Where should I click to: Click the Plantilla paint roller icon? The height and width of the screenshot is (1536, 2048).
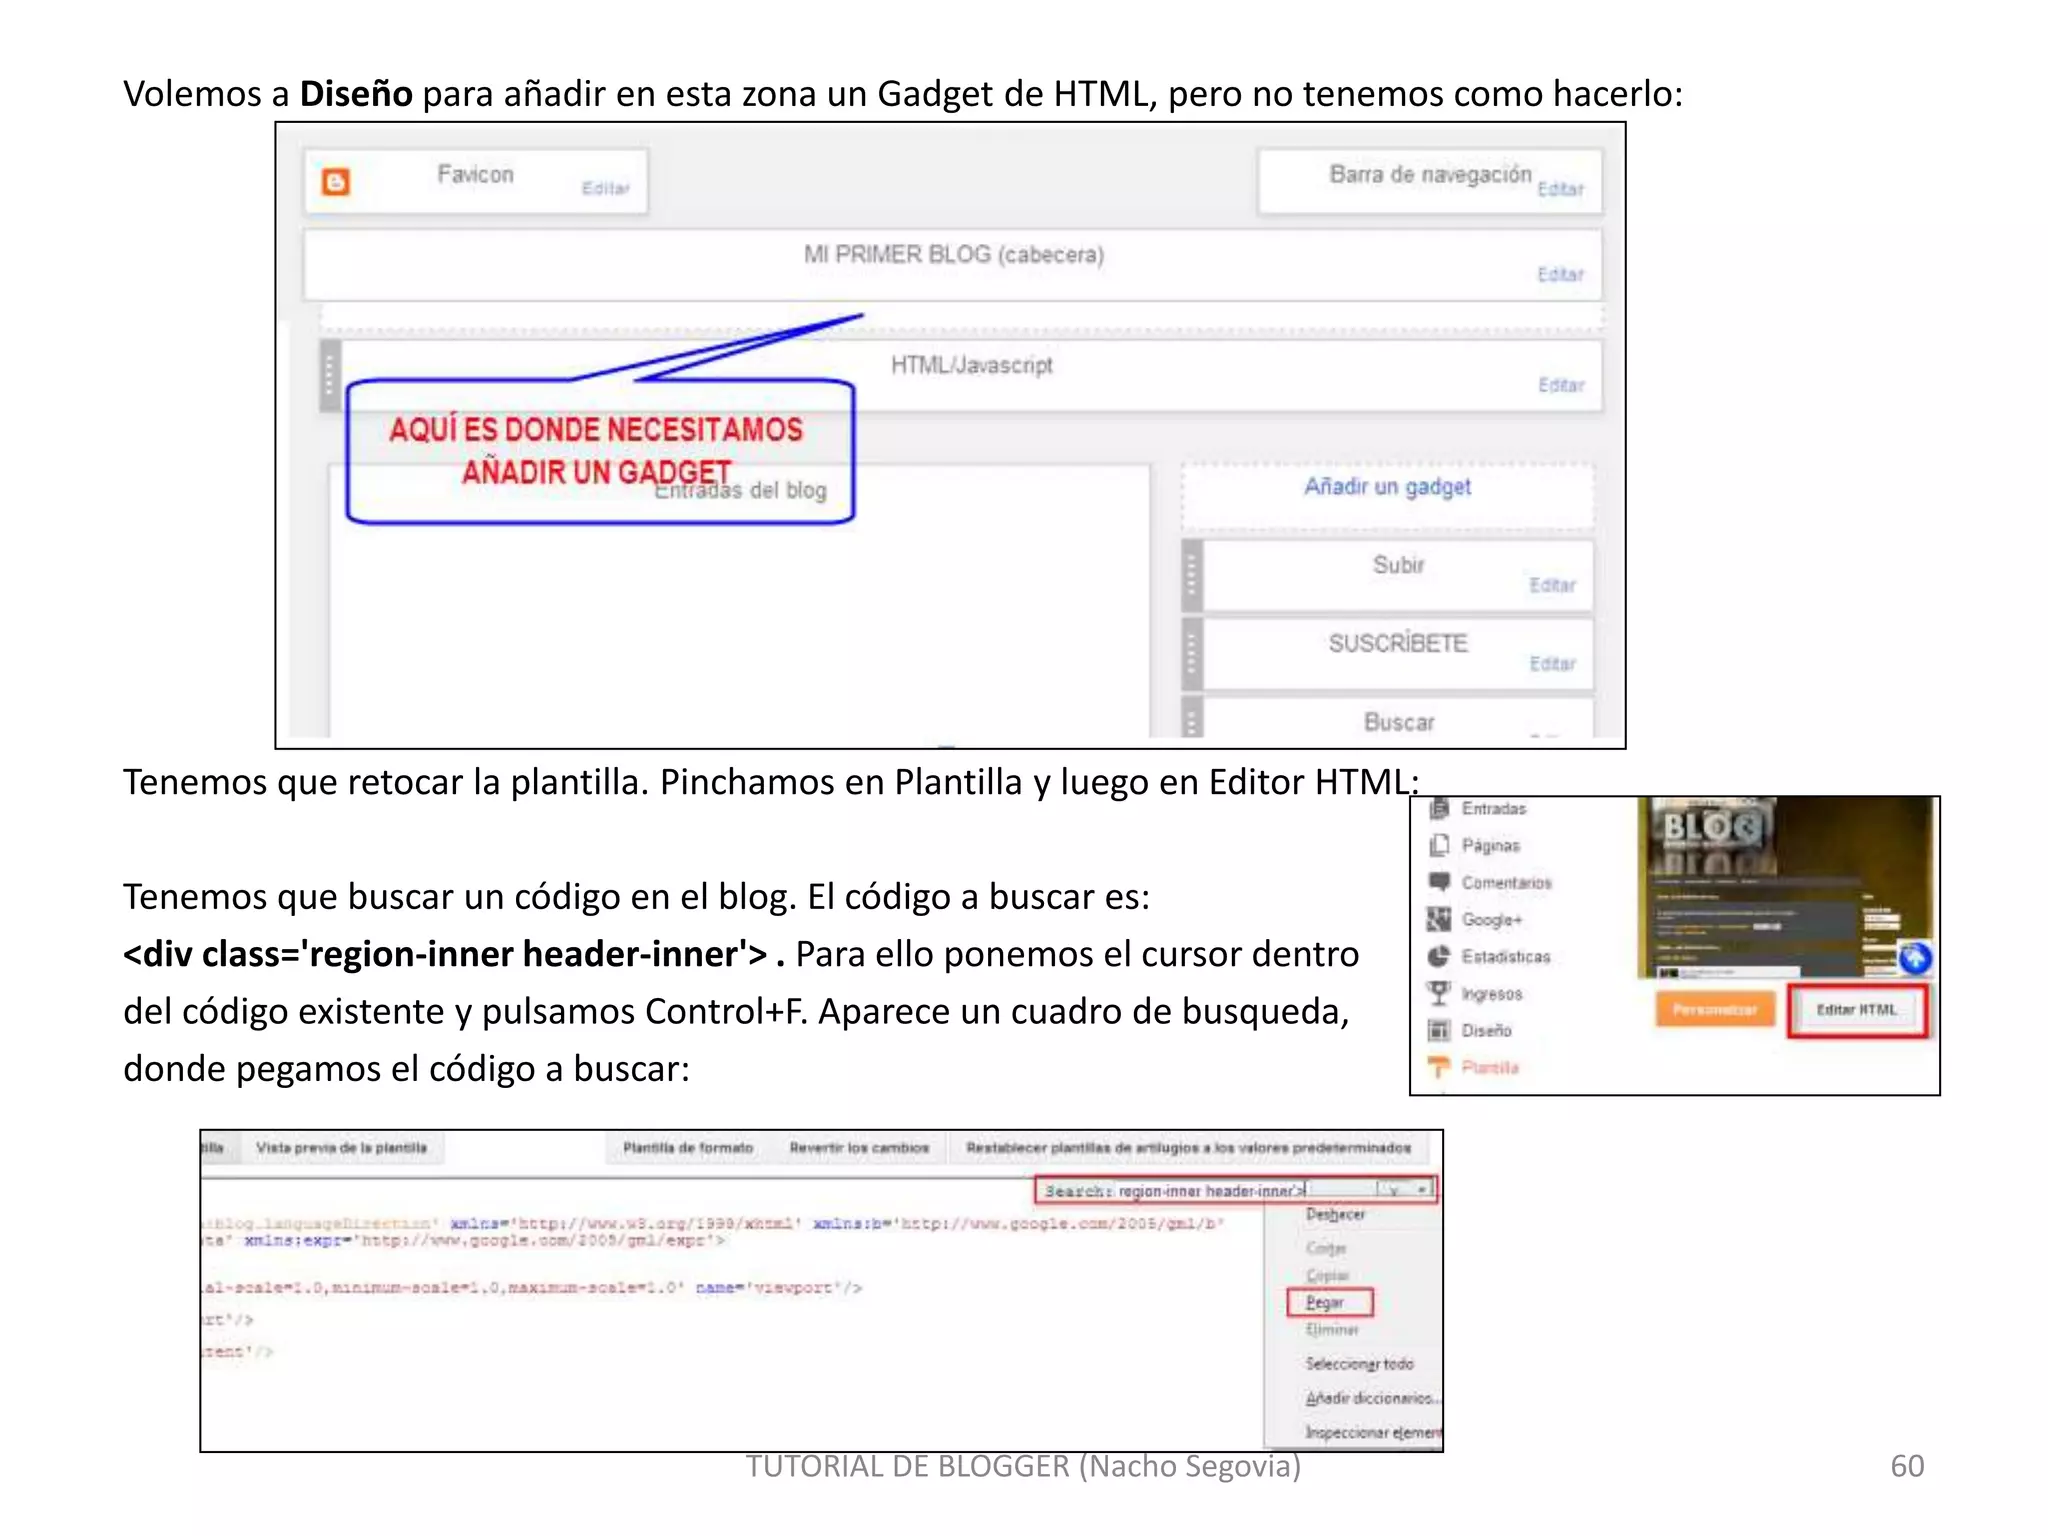1439,1067
